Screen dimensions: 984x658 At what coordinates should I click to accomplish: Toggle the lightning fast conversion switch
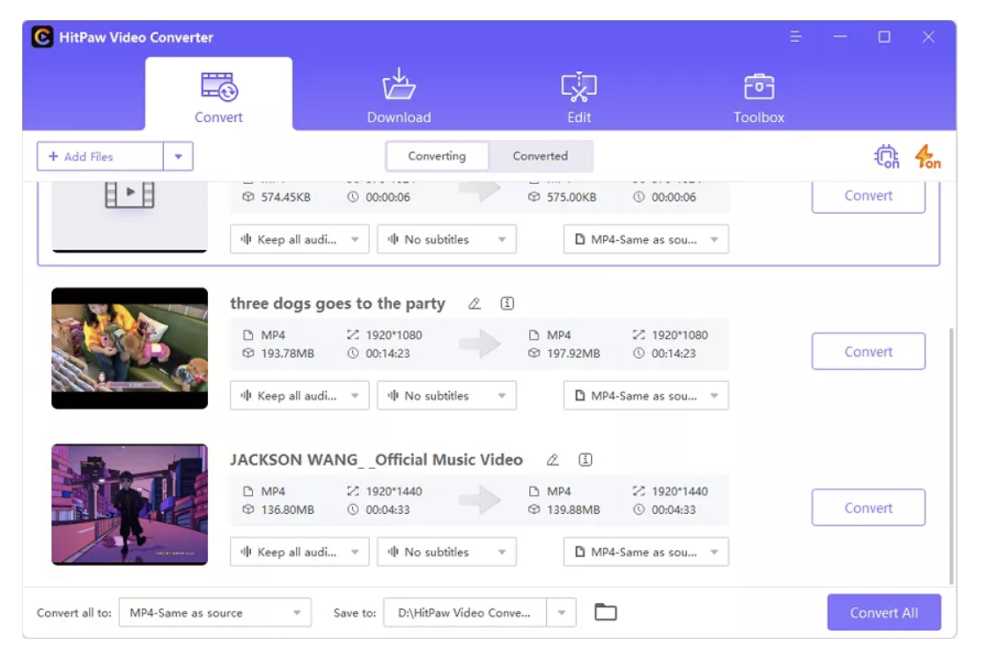[x=928, y=157]
